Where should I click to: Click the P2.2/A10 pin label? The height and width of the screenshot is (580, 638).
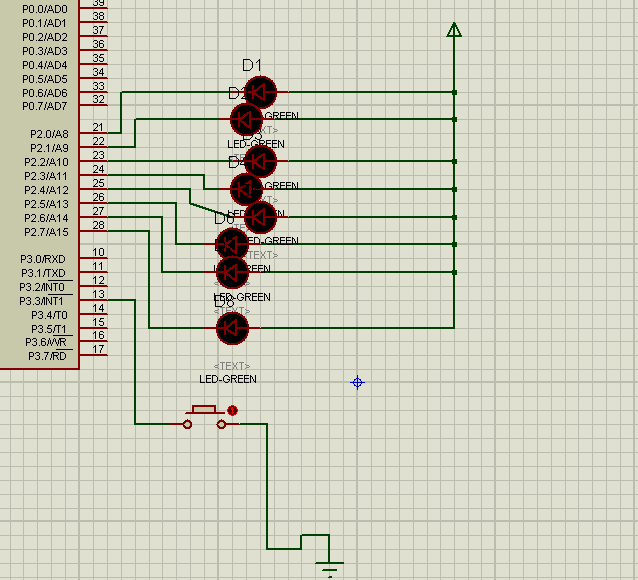[46, 162]
